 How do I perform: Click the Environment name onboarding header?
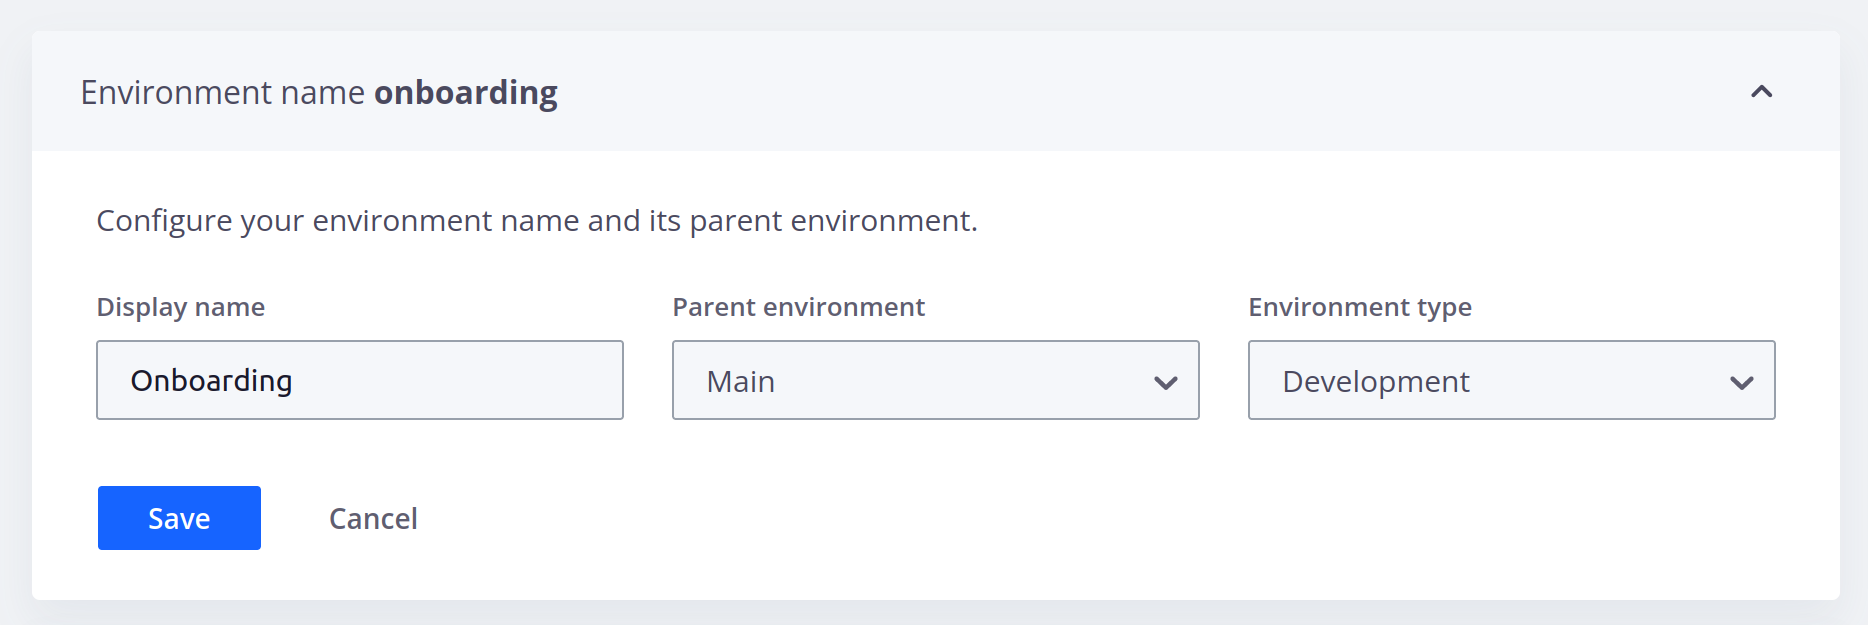click(x=320, y=91)
